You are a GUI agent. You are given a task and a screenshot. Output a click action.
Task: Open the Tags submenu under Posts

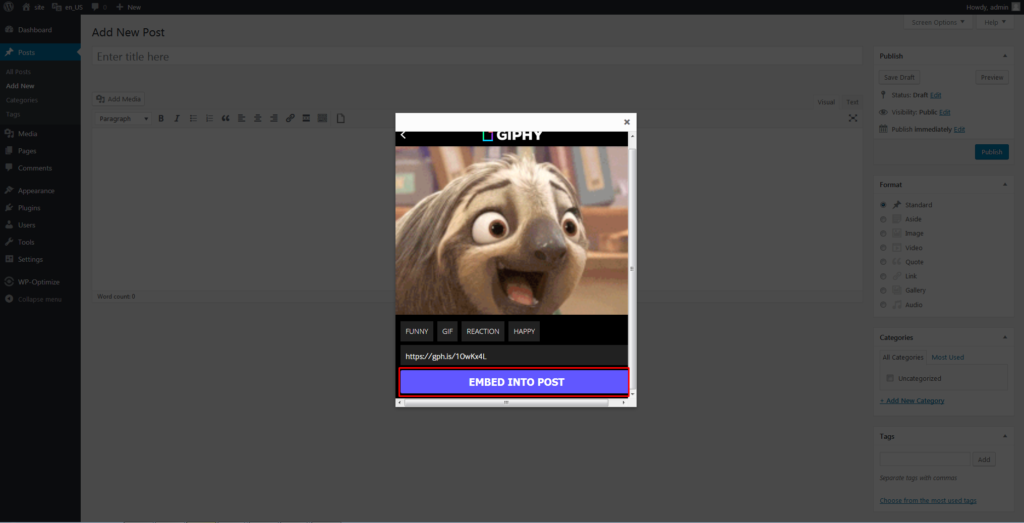click(x=13, y=114)
